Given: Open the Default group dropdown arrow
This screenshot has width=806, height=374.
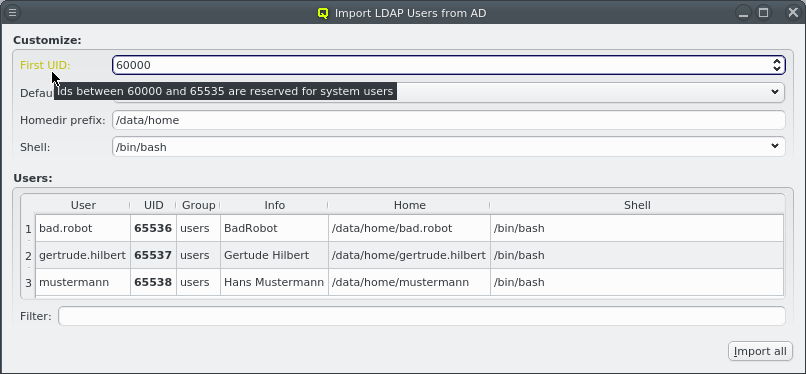Looking at the screenshot, I should pos(775,92).
